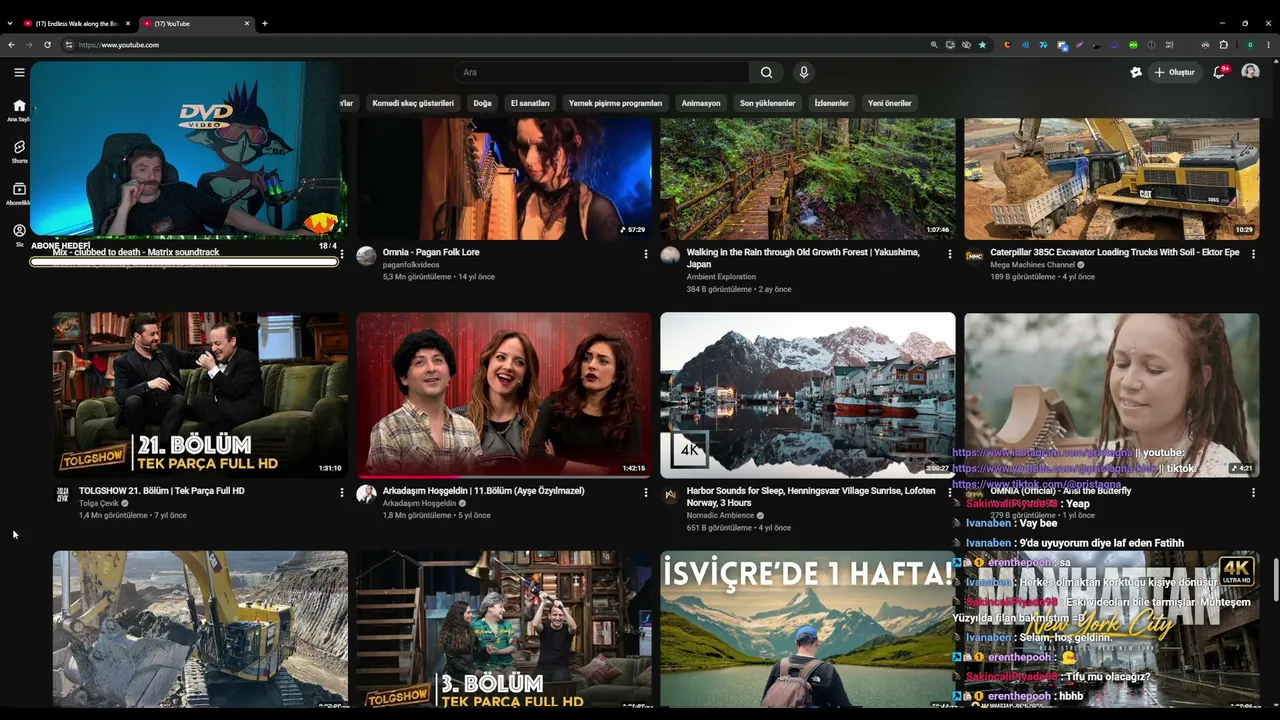This screenshot has height=720, width=1280.
Task: Click the green extension icon in toolbar
Action: tap(1133, 45)
